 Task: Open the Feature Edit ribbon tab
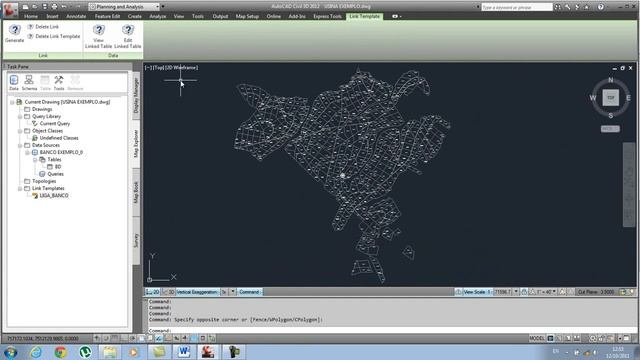tap(107, 16)
